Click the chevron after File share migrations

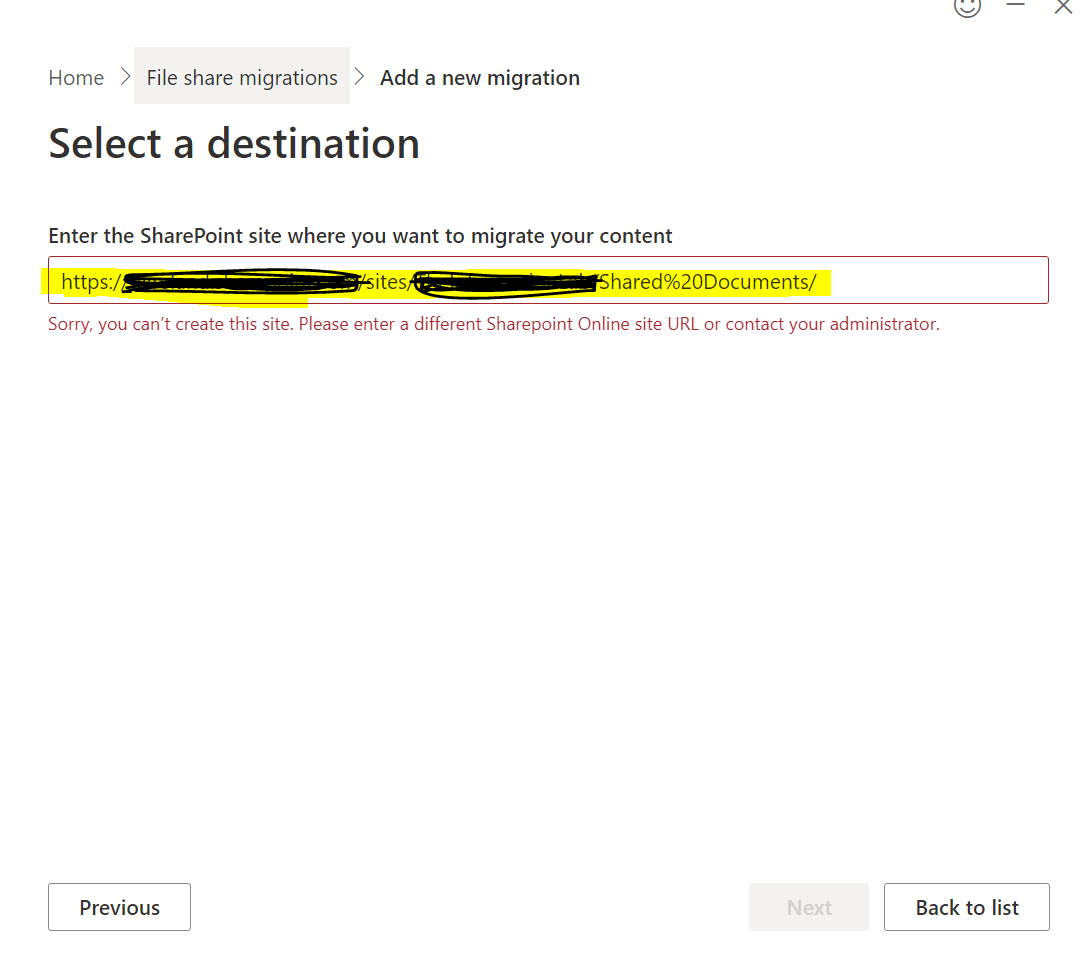click(359, 75)
